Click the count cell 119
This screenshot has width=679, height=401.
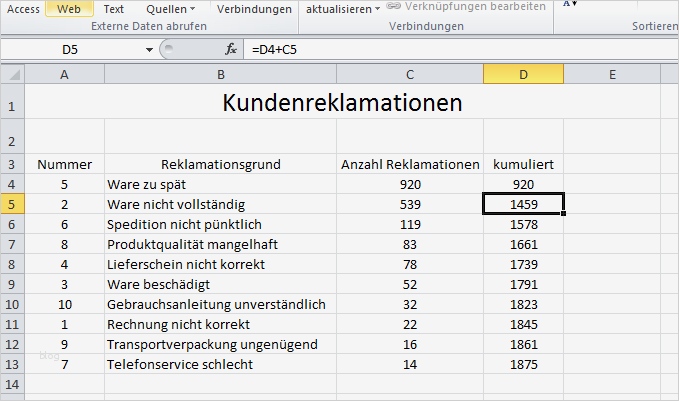tap(410, 224)
